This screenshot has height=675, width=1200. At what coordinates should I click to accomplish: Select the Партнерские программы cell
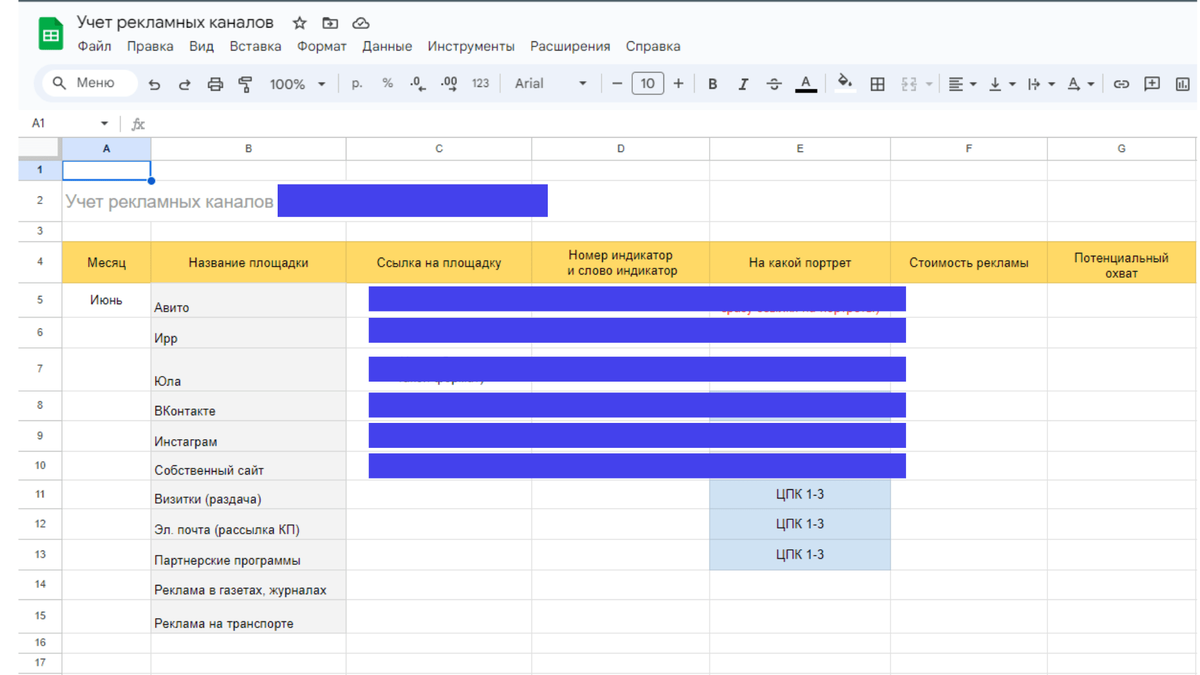(x=248, y=555)
